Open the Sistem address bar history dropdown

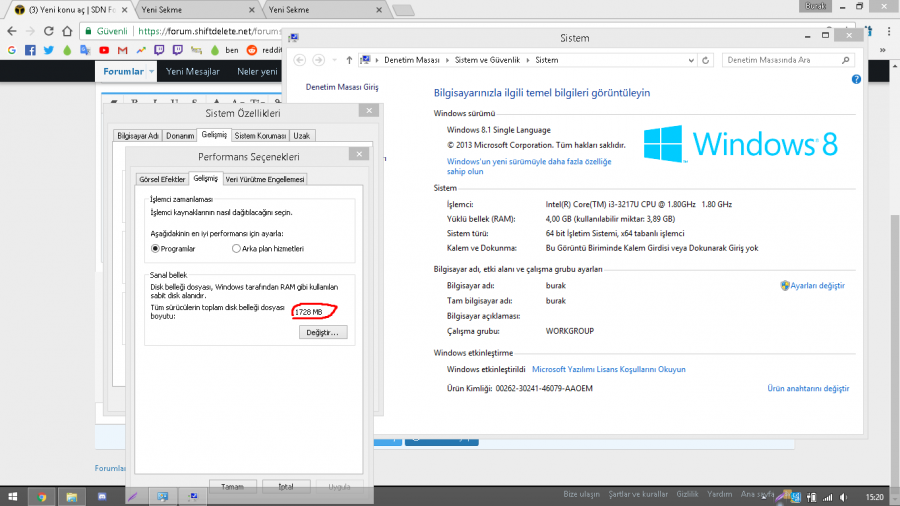[691, 60]
